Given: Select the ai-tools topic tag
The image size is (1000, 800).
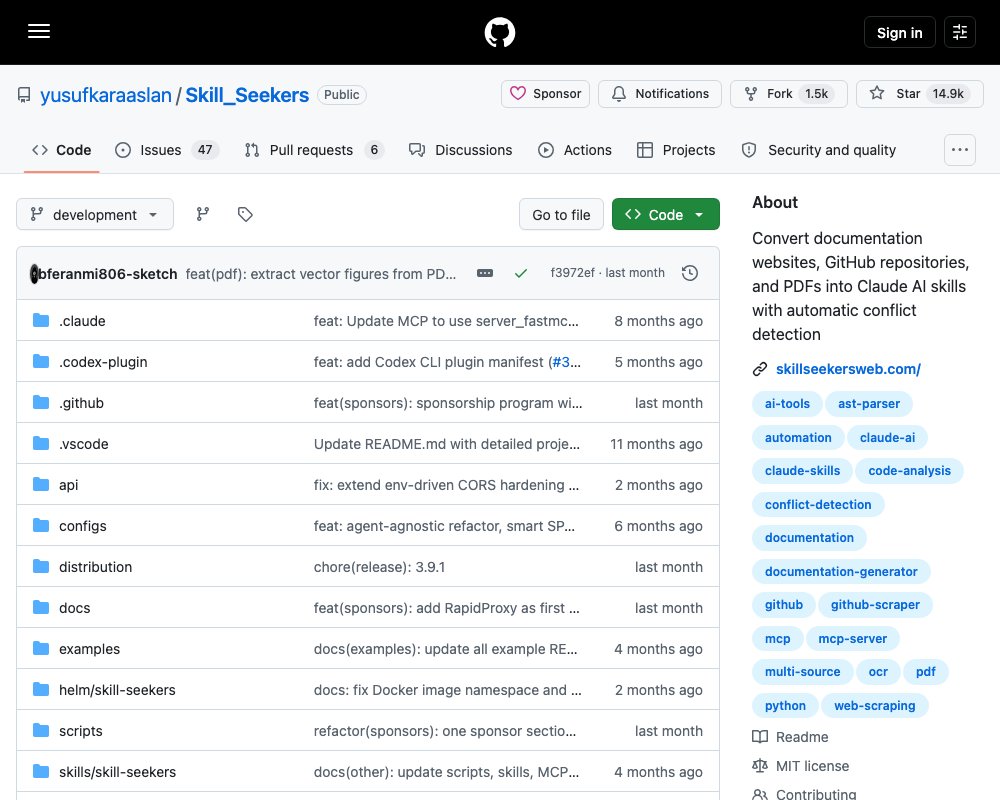Looking at the screenshot, I should [787, 404].
